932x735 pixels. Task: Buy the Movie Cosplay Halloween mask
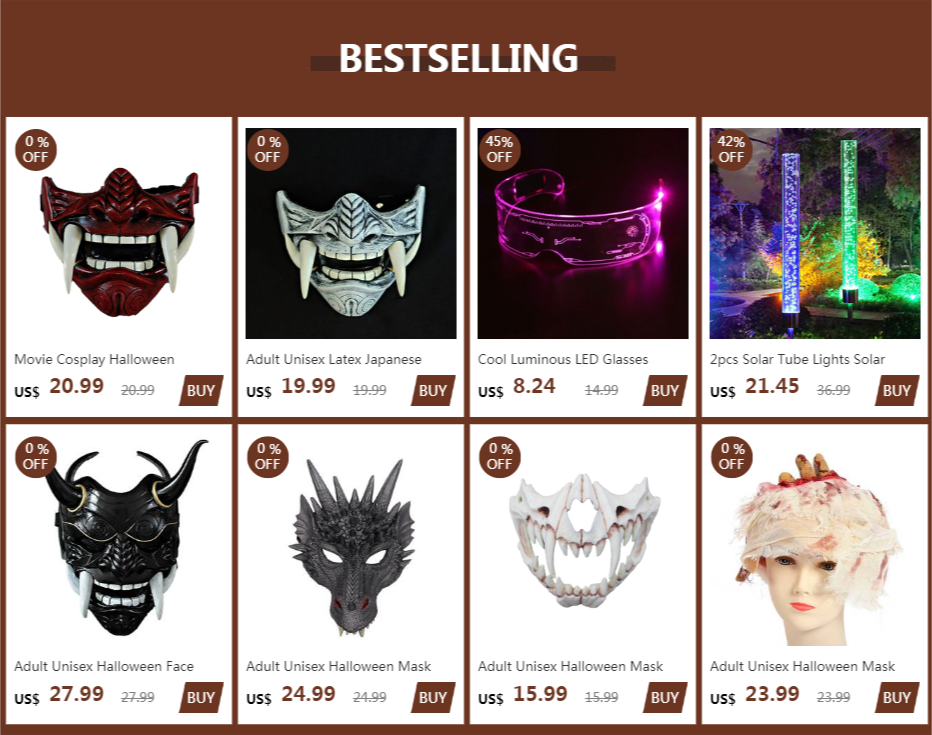[x=201, y=390]
